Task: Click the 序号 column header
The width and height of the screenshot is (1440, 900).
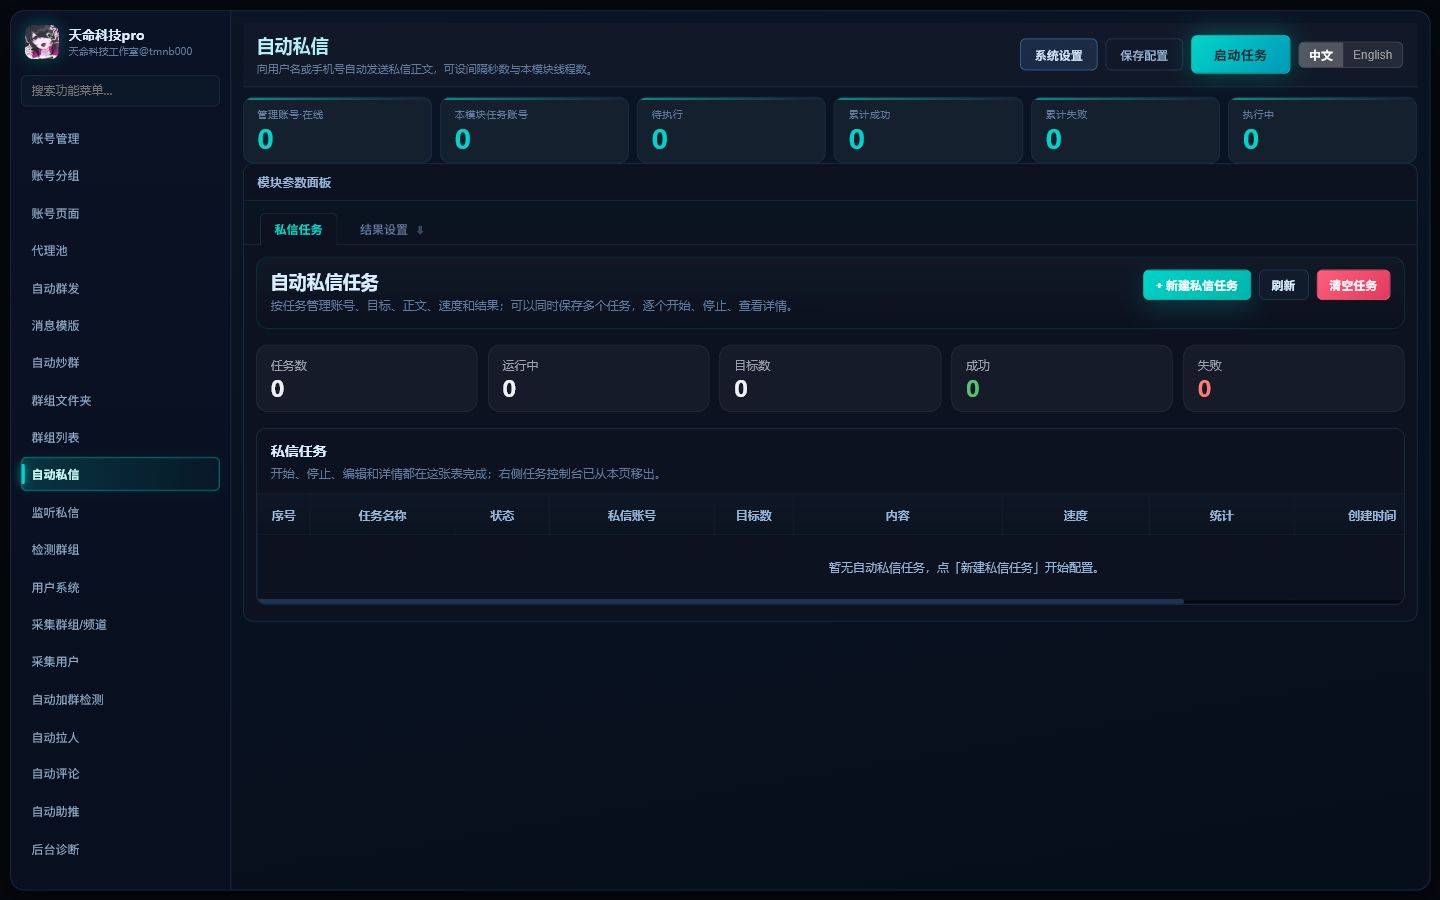Action: pyautogui.click(x=284, y=515)
